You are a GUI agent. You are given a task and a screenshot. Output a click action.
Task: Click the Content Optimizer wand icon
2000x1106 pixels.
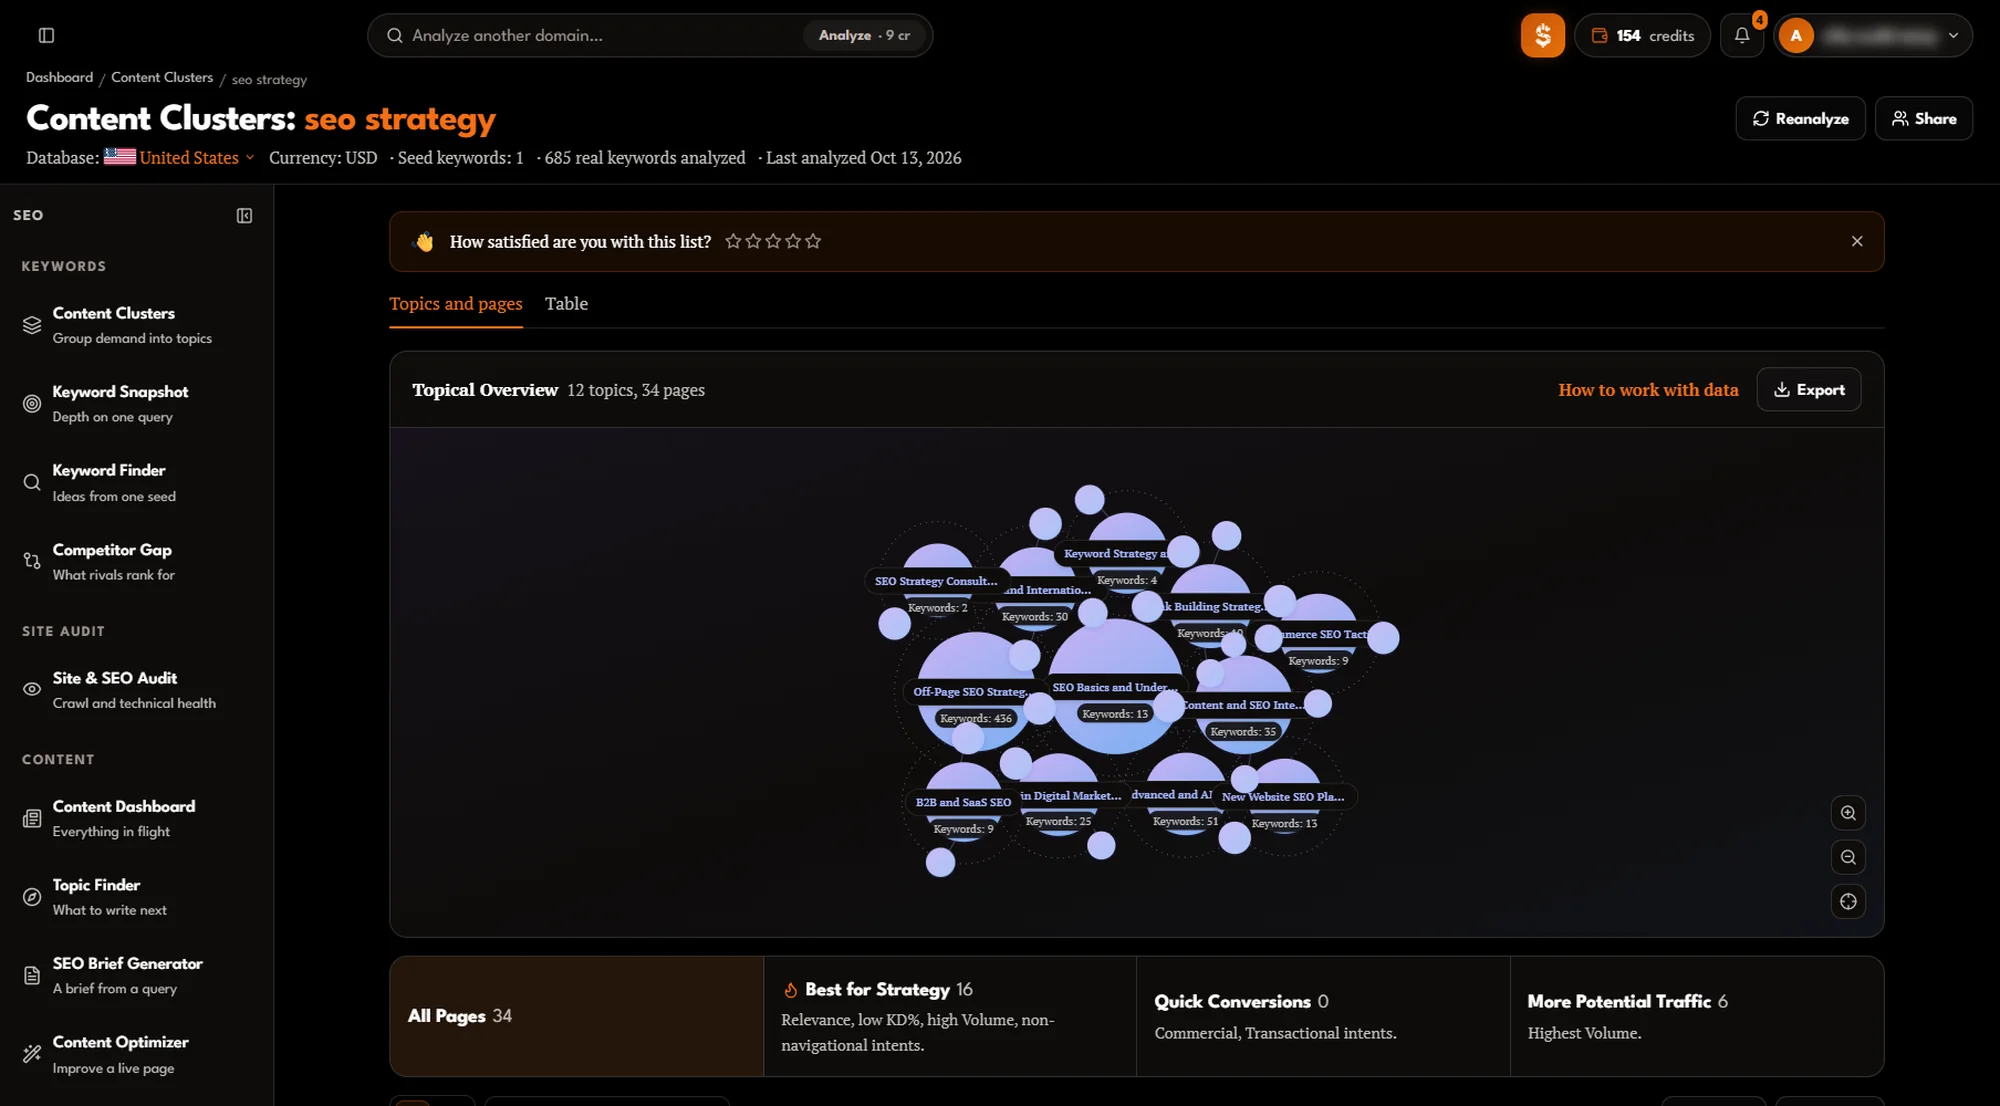[x=32, y=1054]
